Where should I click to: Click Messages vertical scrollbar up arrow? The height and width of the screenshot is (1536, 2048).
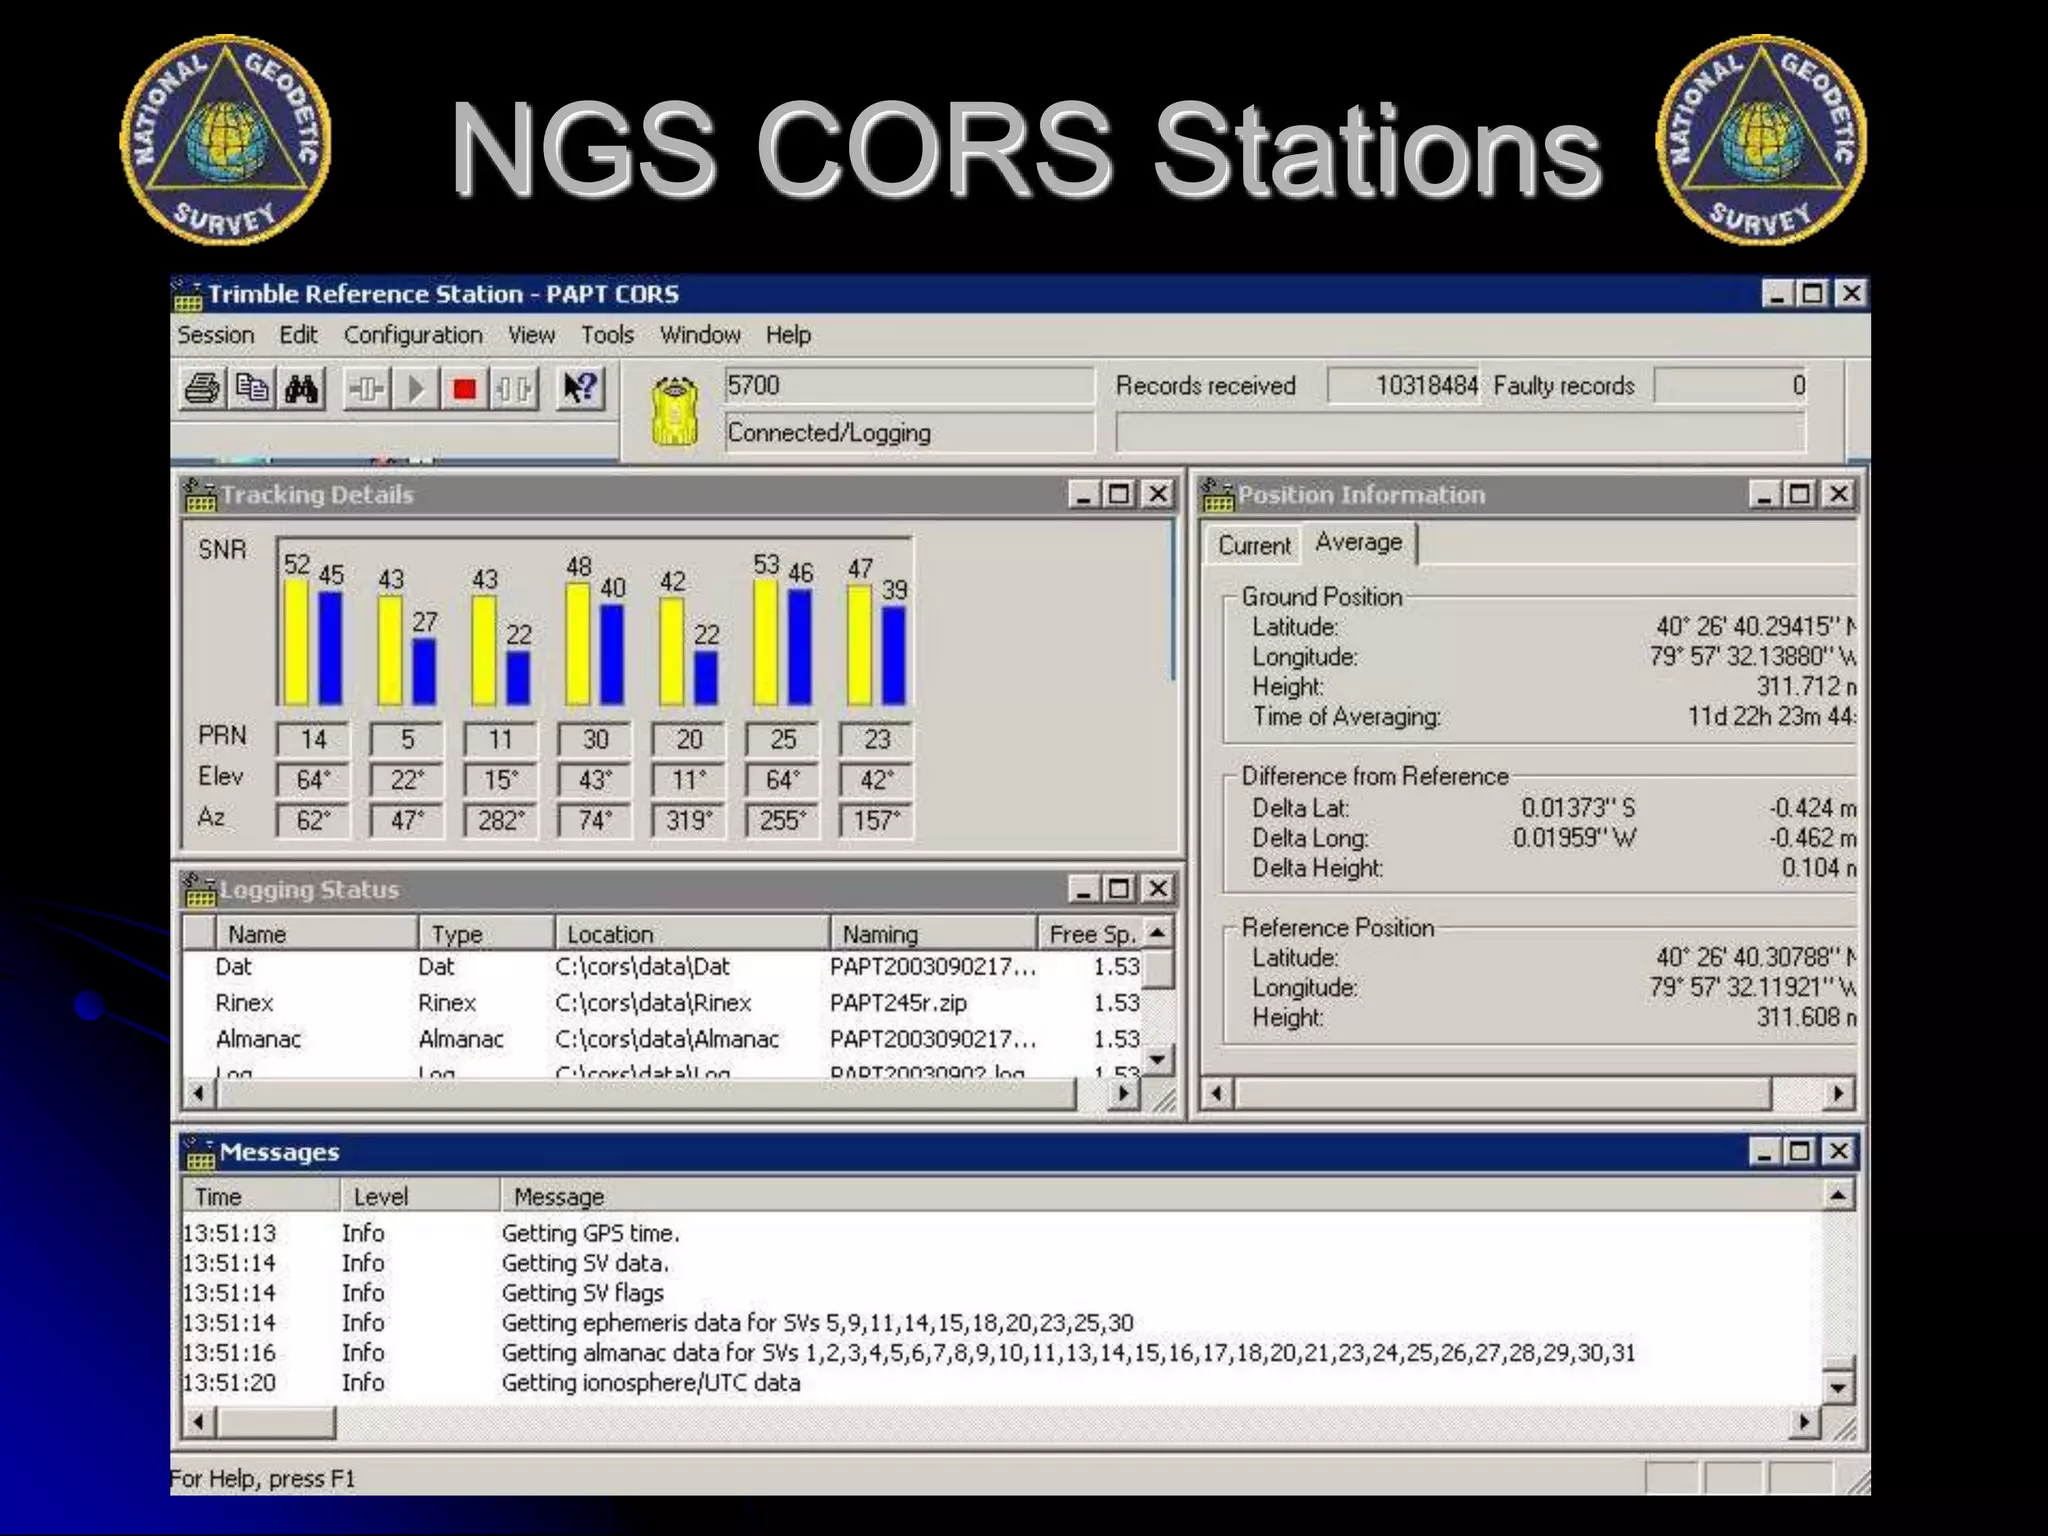[x=1838, y=1195]
